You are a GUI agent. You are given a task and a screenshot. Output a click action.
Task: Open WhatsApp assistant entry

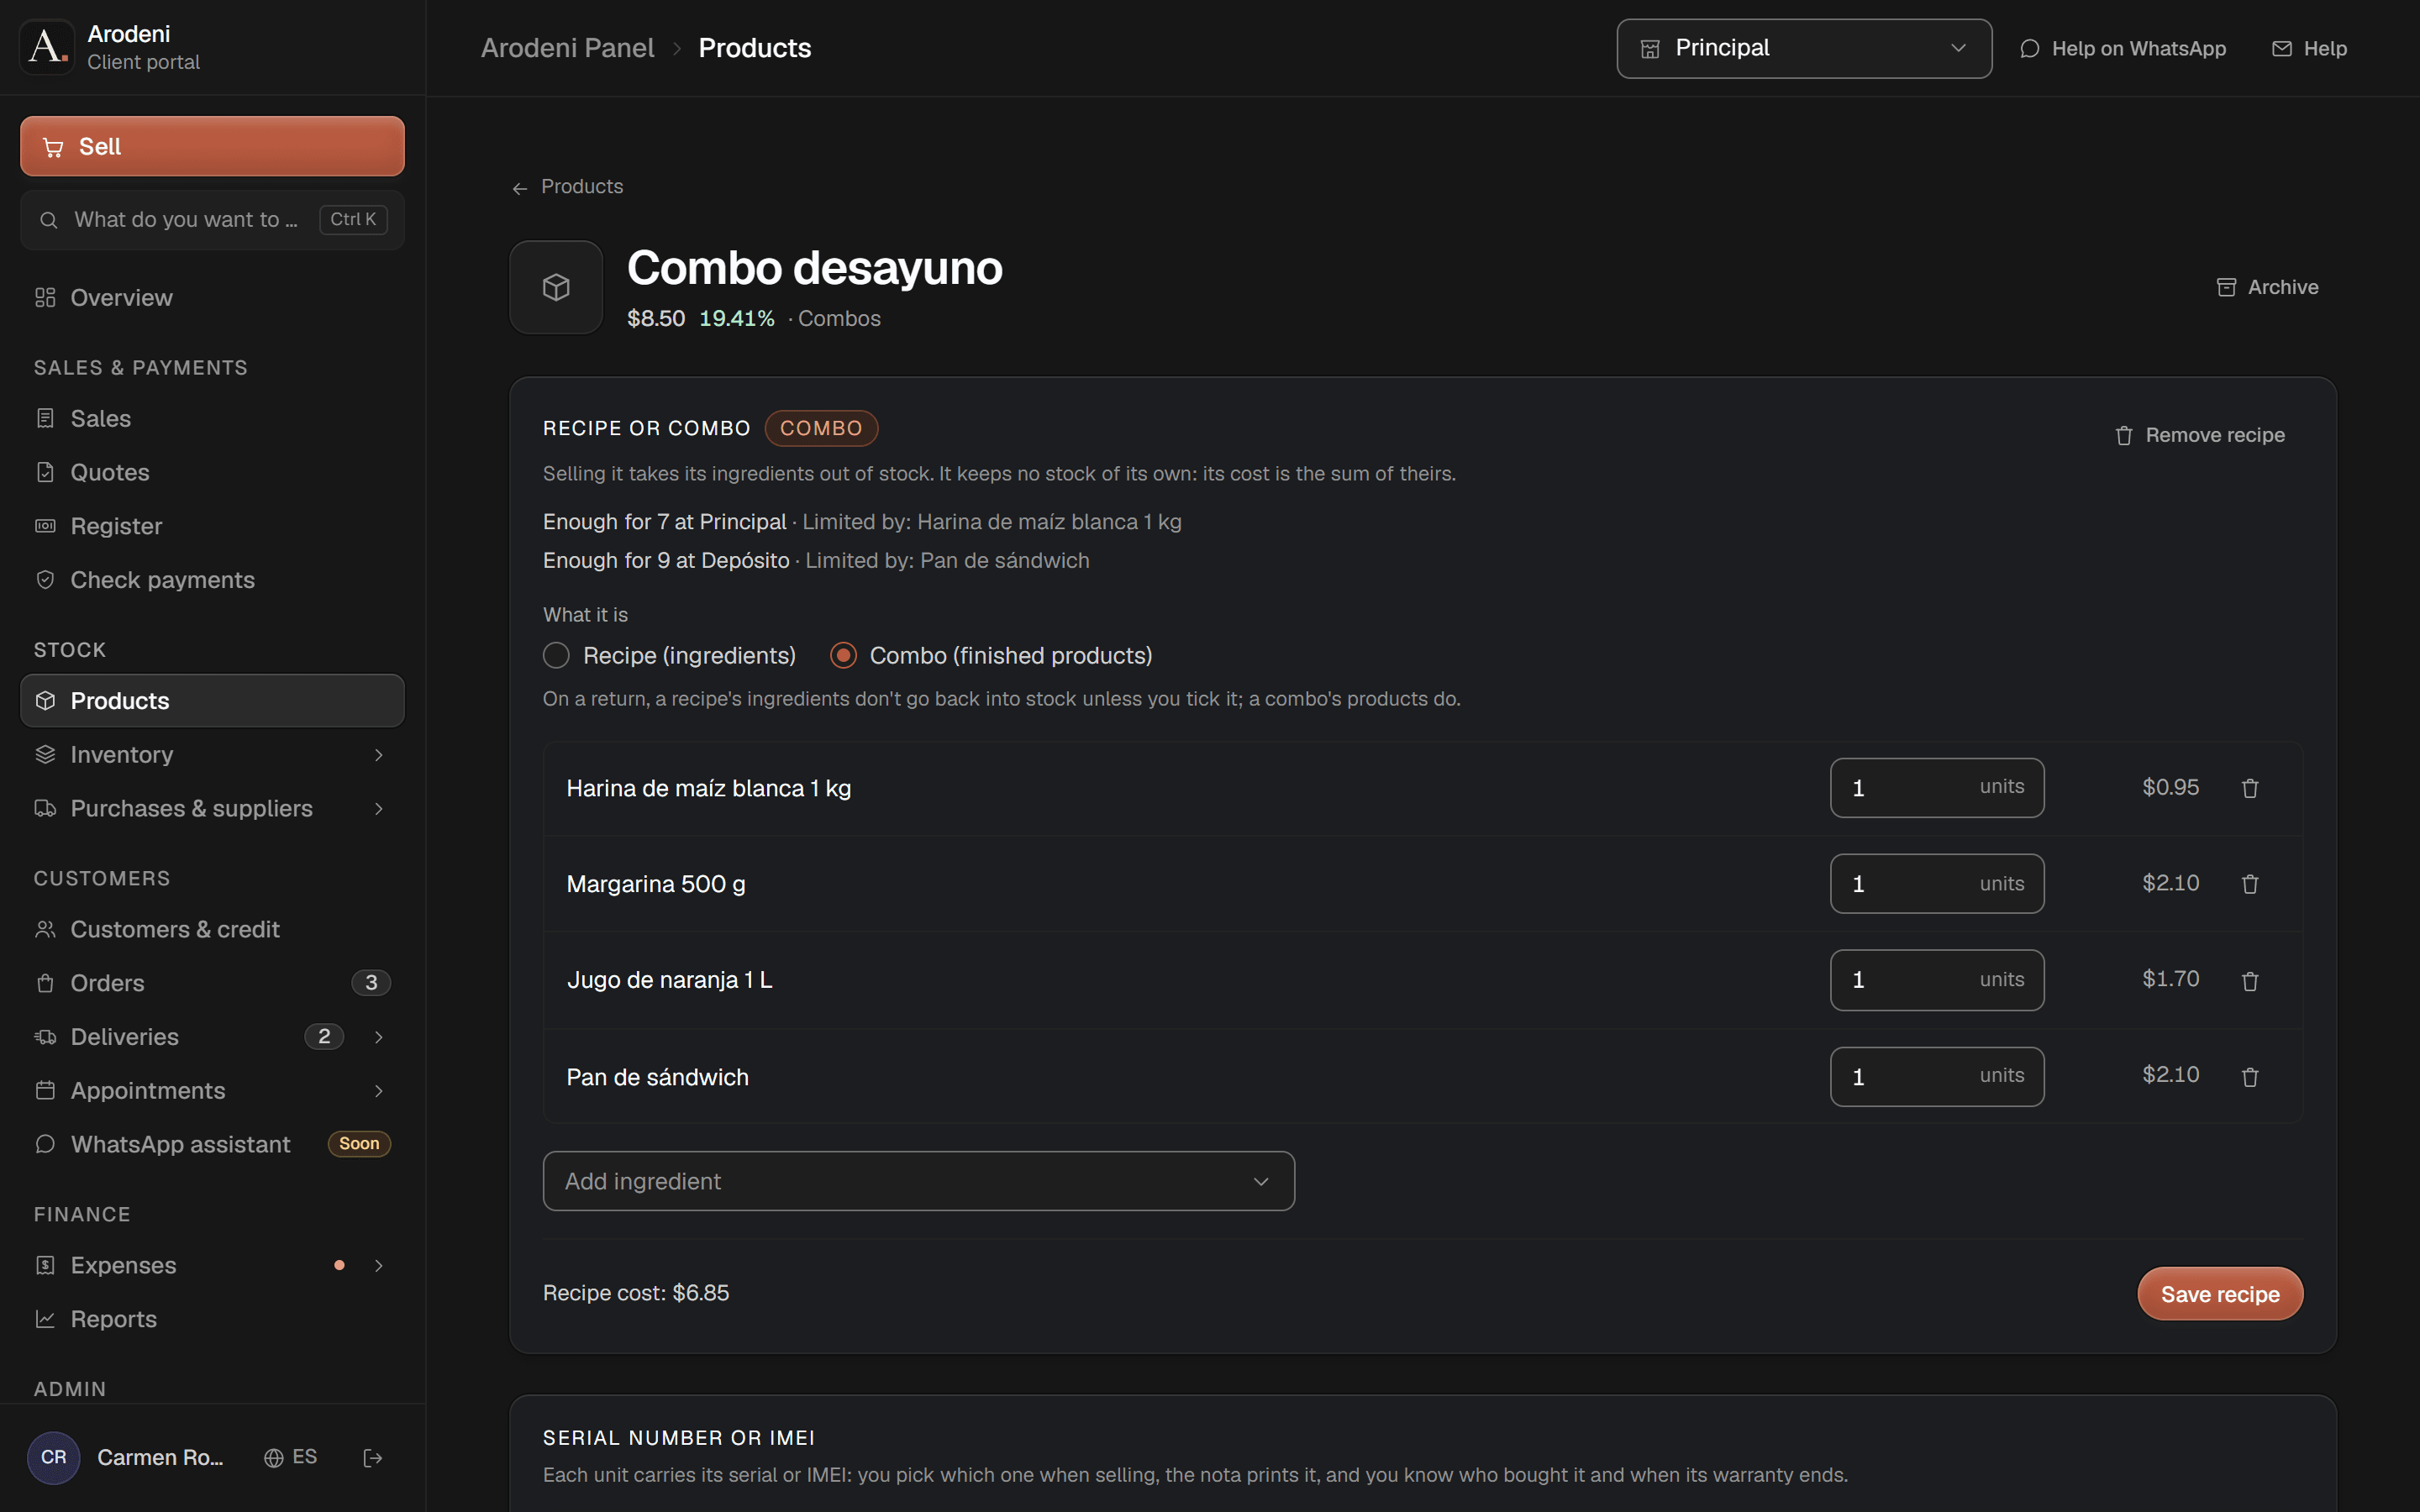coord(212,1144)
